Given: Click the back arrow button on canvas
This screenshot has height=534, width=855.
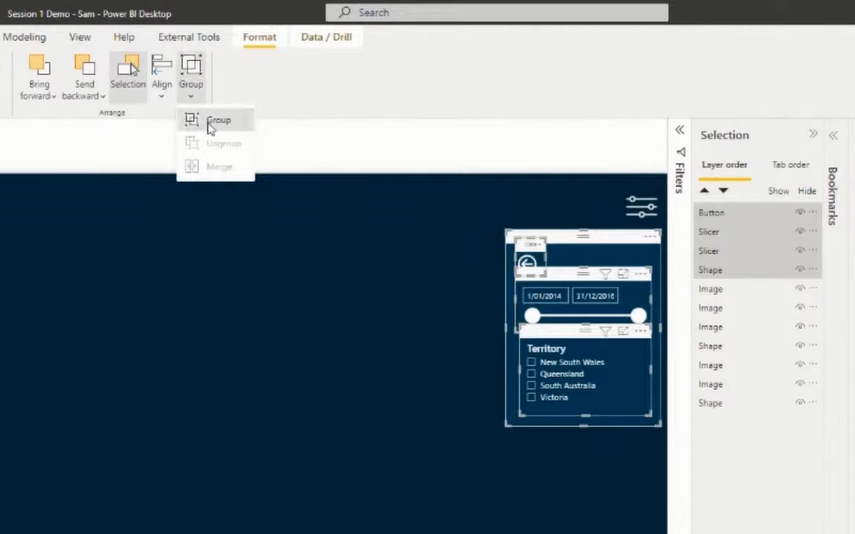Looking at the screenshot, I should click(x=527, y=263).
